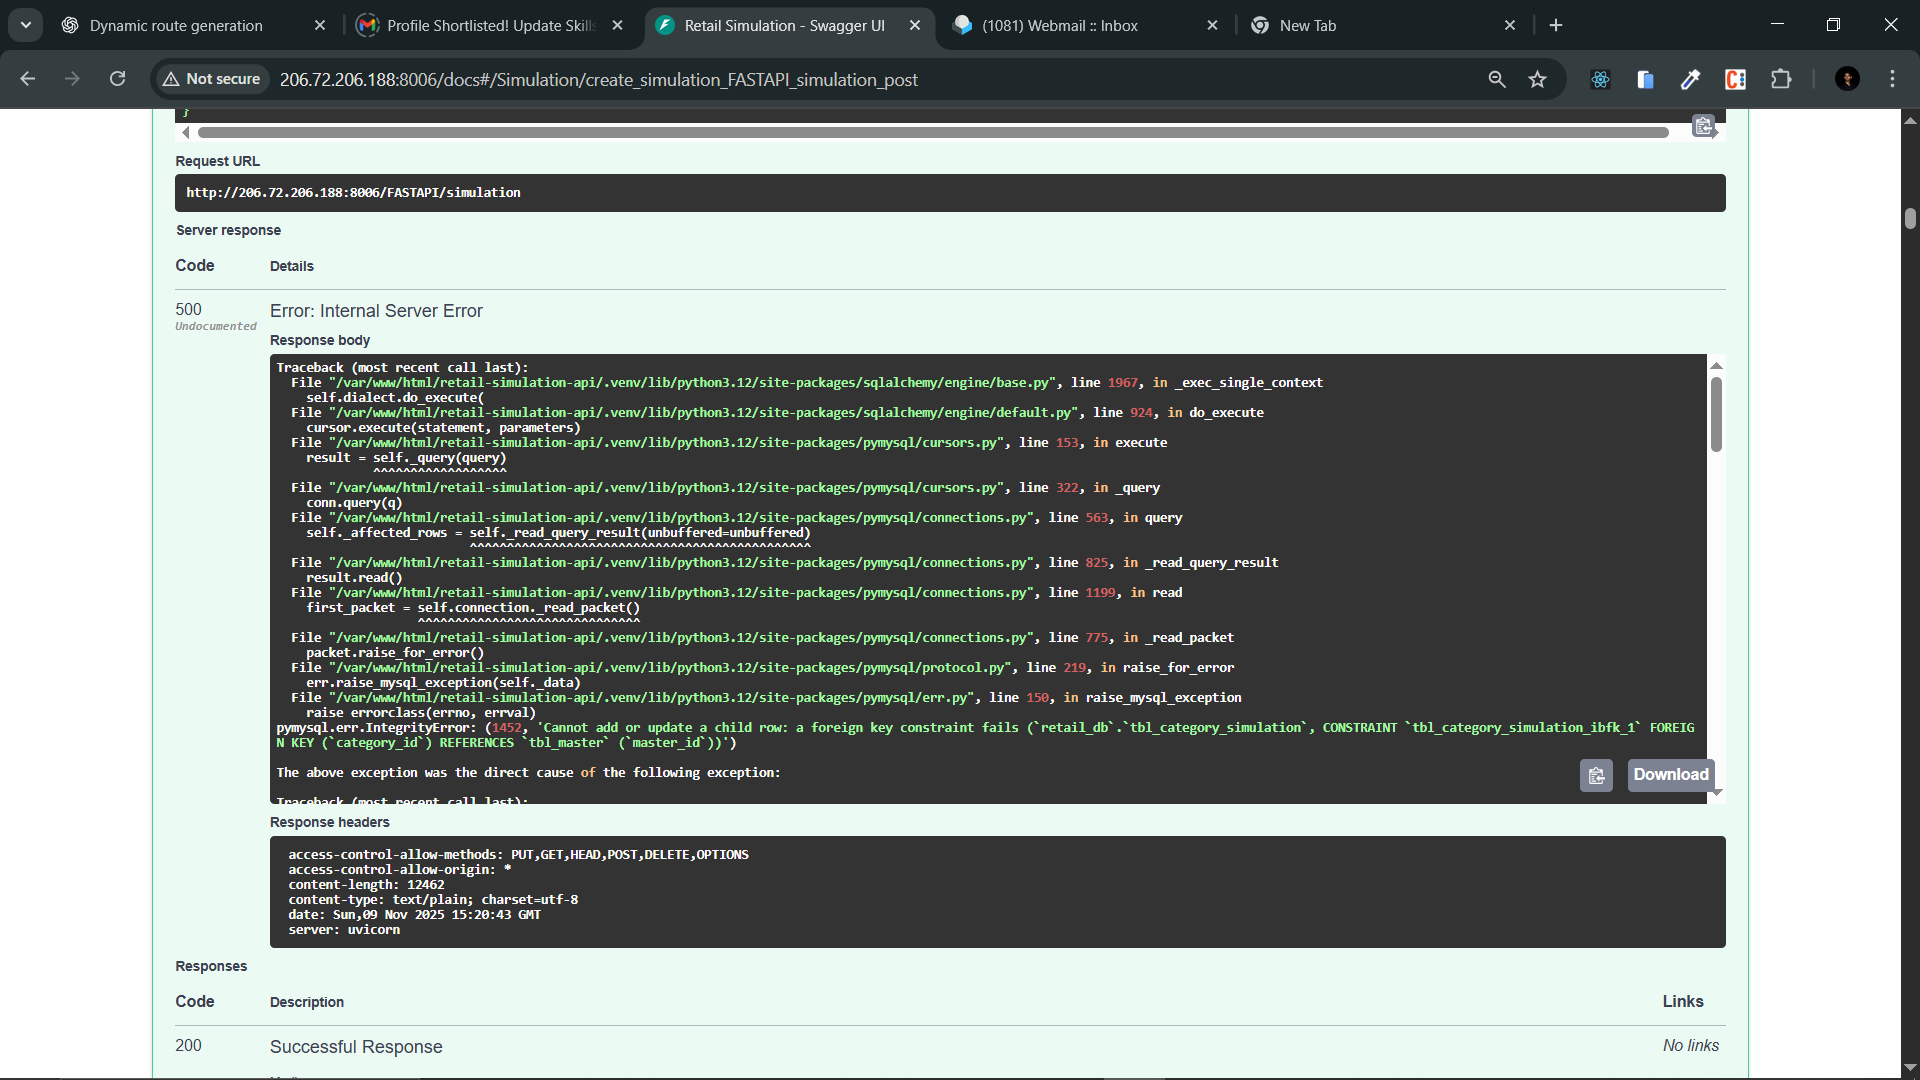Bookmark this page with the star icon

pyautogui.click(x=1538, y=79)
